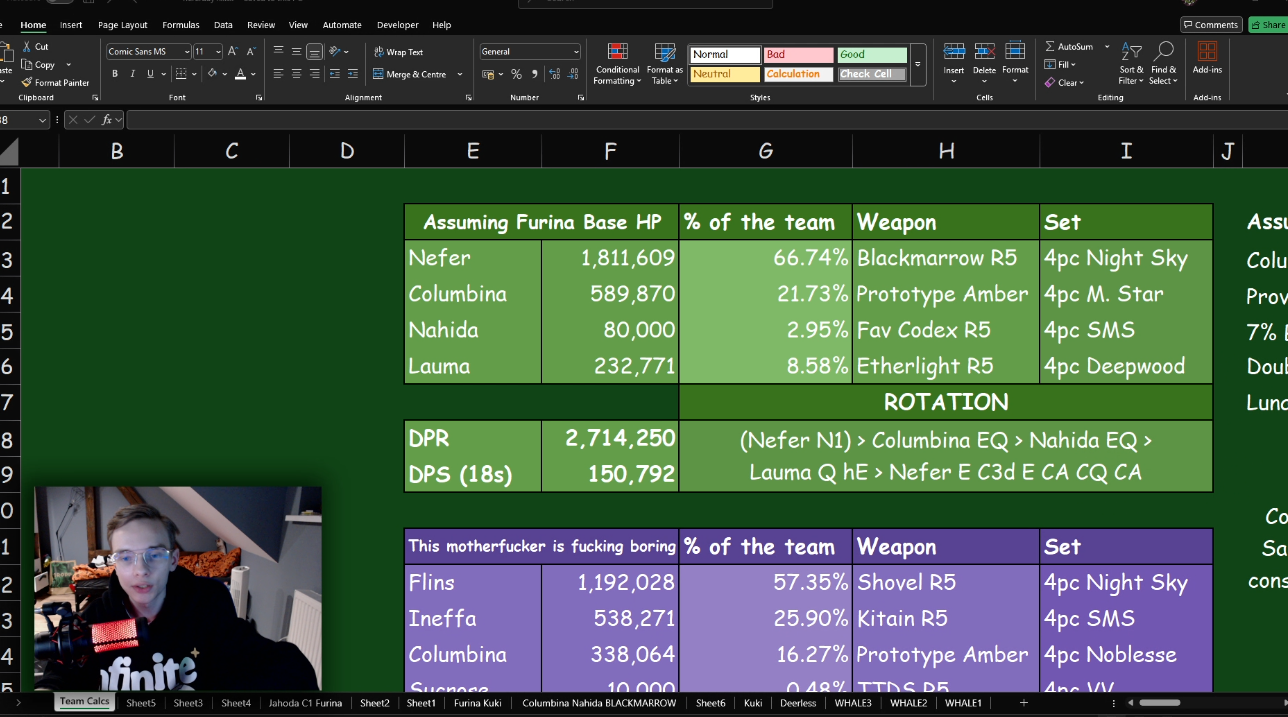This screenshot has height=717, width=1288.
Task: Align text right in the cell
Action: [314, 74]
